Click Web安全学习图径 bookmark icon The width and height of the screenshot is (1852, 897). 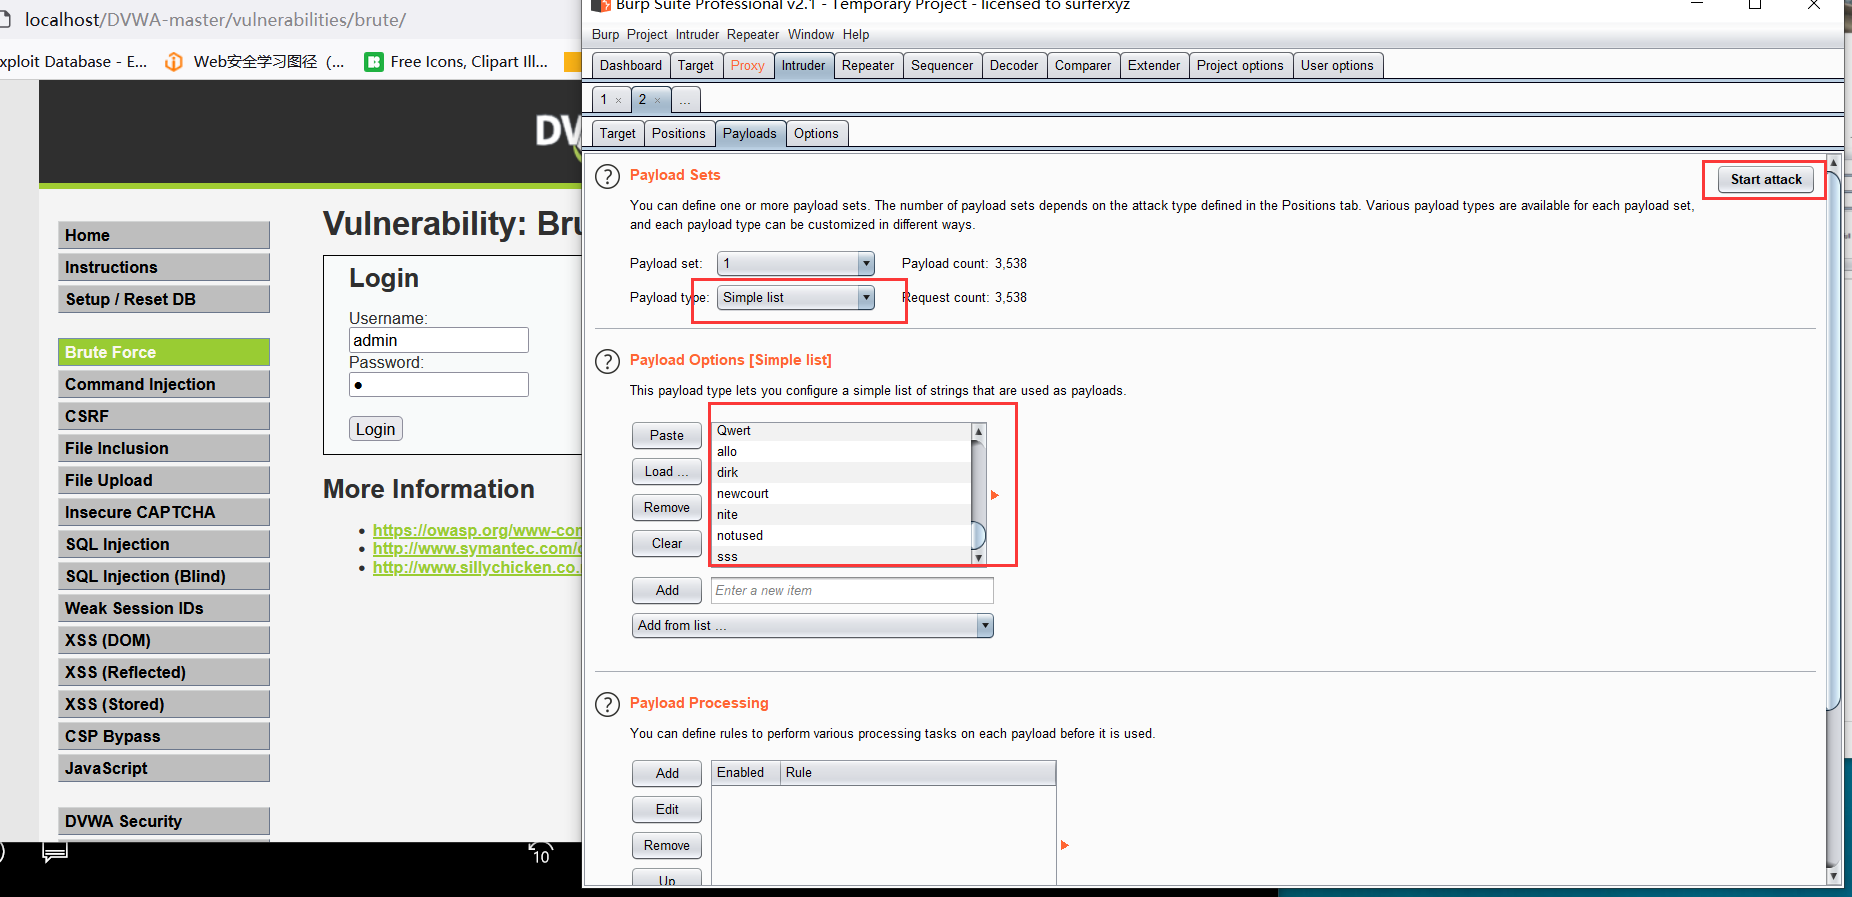click(x=174, y=62)
